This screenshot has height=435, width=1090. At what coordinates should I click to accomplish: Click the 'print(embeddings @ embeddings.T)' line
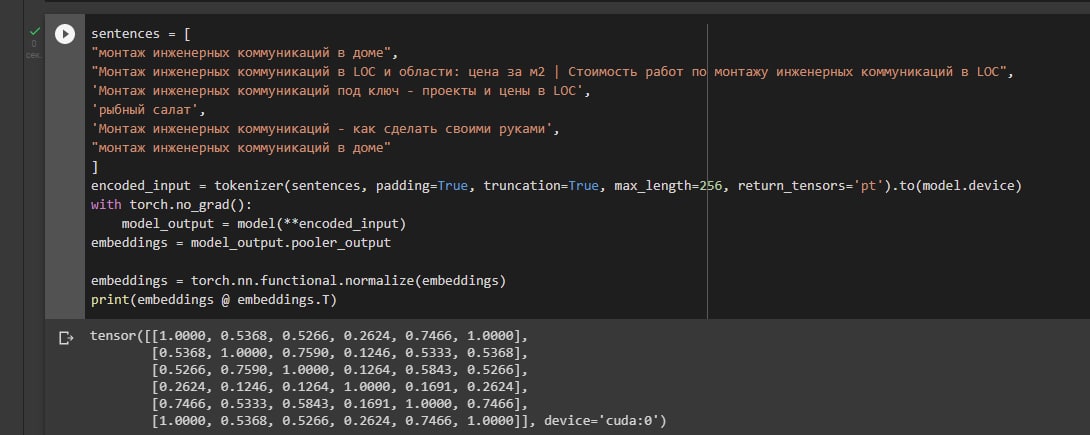(214, 299)
